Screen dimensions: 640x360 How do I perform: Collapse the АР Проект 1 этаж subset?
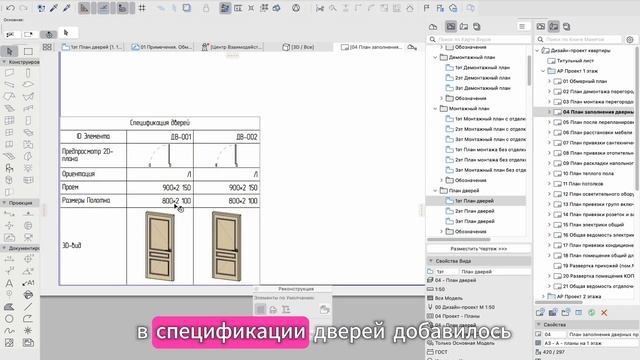543,71
